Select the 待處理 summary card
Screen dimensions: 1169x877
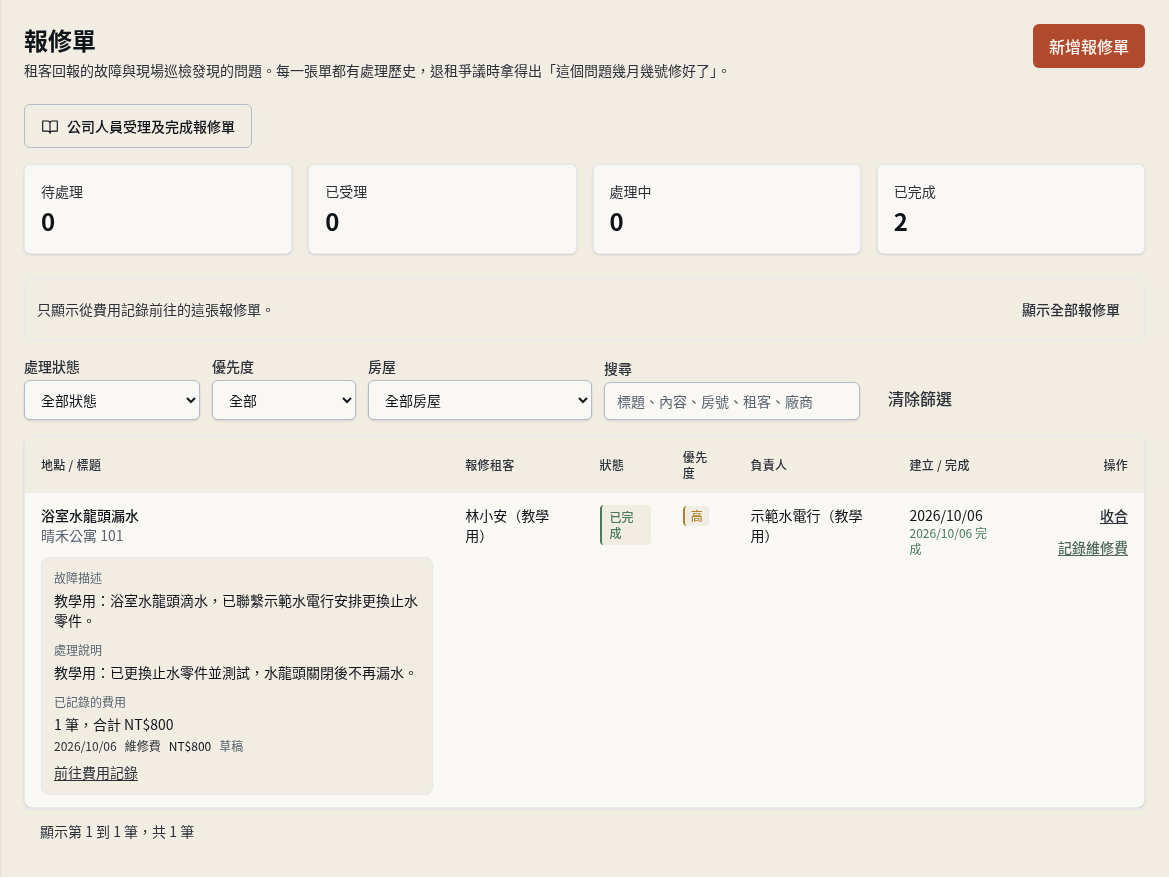coord(158,210)
